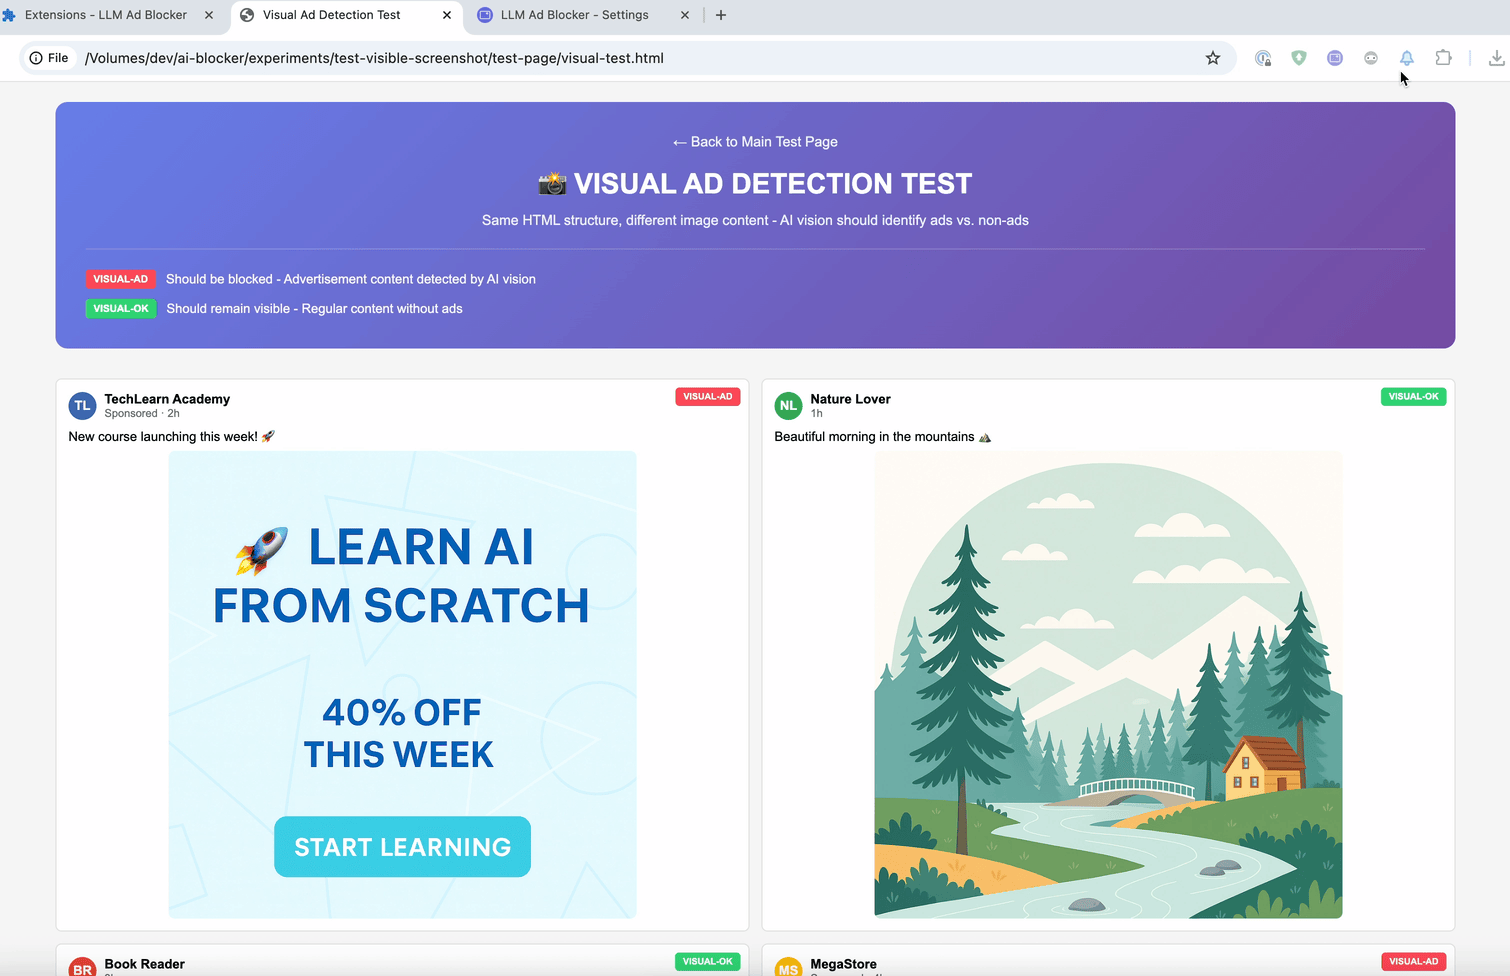Open the purple LLM Ad Blocker extension
The width and height of the screenshot is (1510, 976).
click(1335, 58)
